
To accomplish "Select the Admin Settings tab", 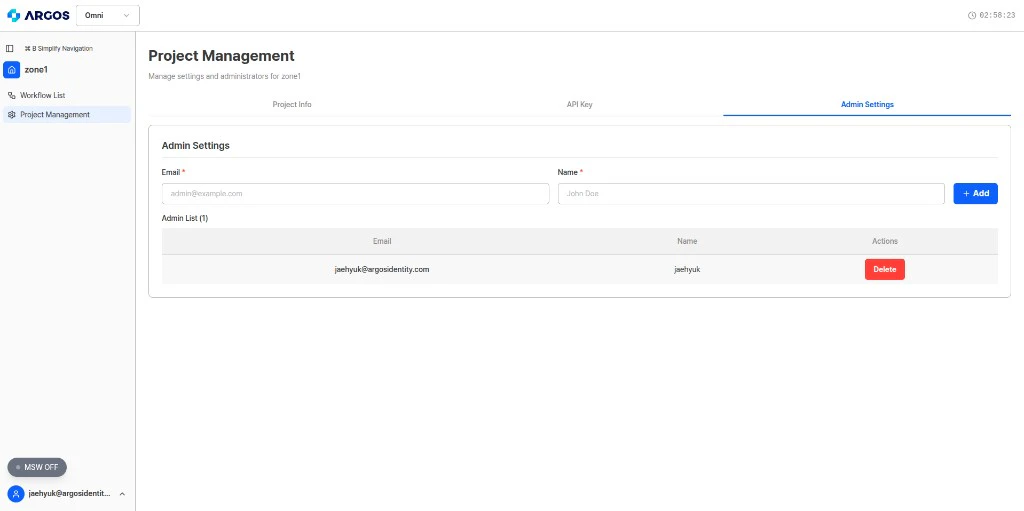I will pos(867,105).
